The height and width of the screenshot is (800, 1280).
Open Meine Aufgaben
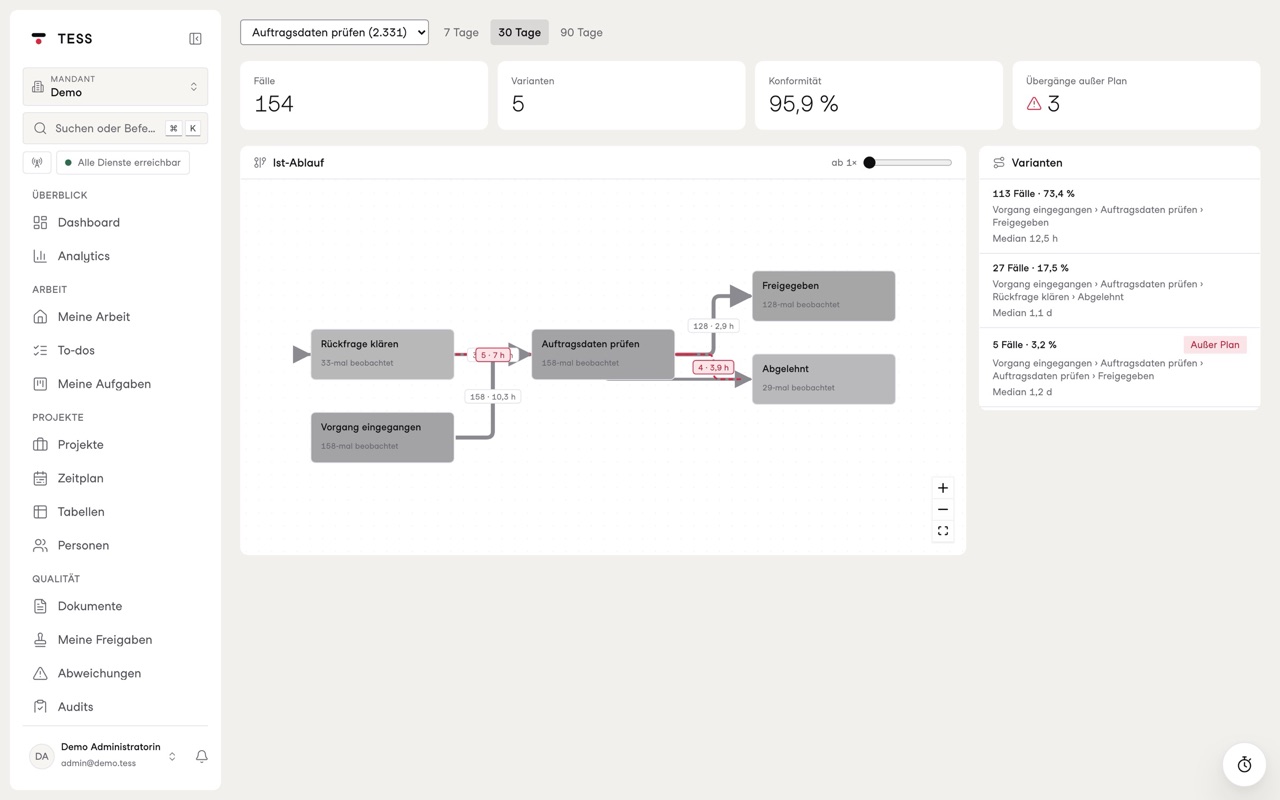click(x=115, y=384)
